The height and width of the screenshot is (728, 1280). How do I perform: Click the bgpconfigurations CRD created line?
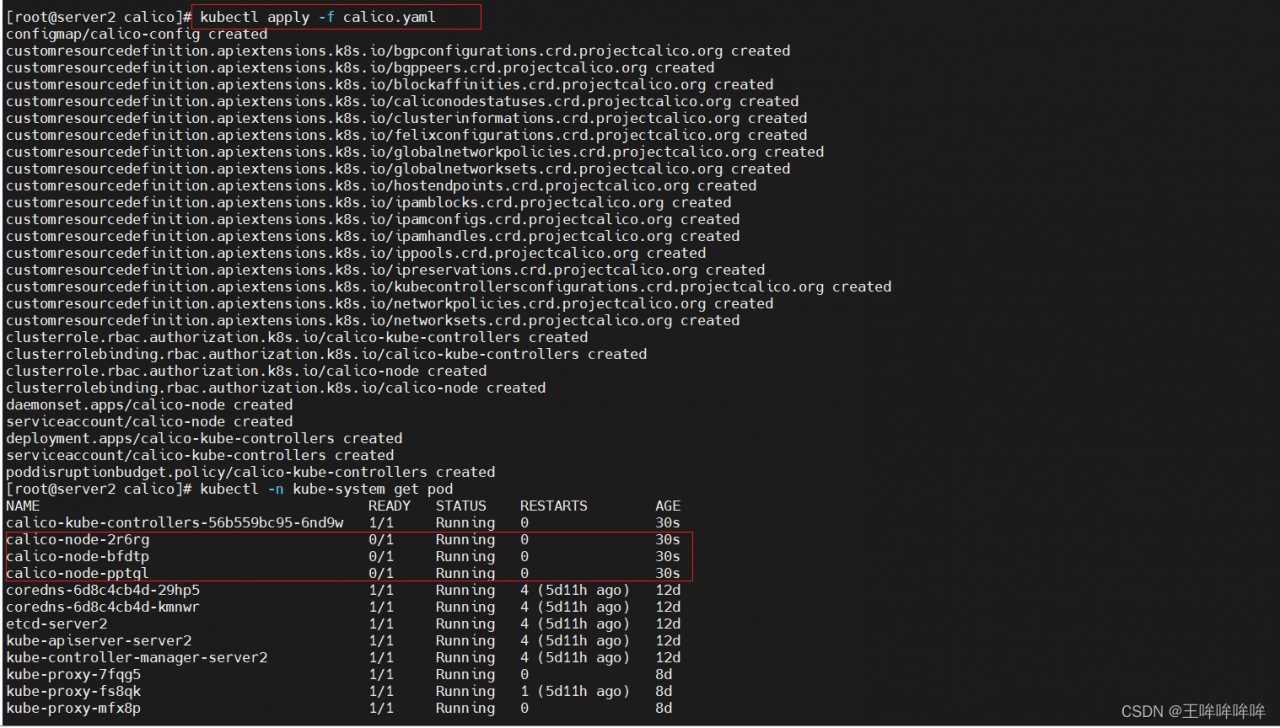(x=398, y=51)
